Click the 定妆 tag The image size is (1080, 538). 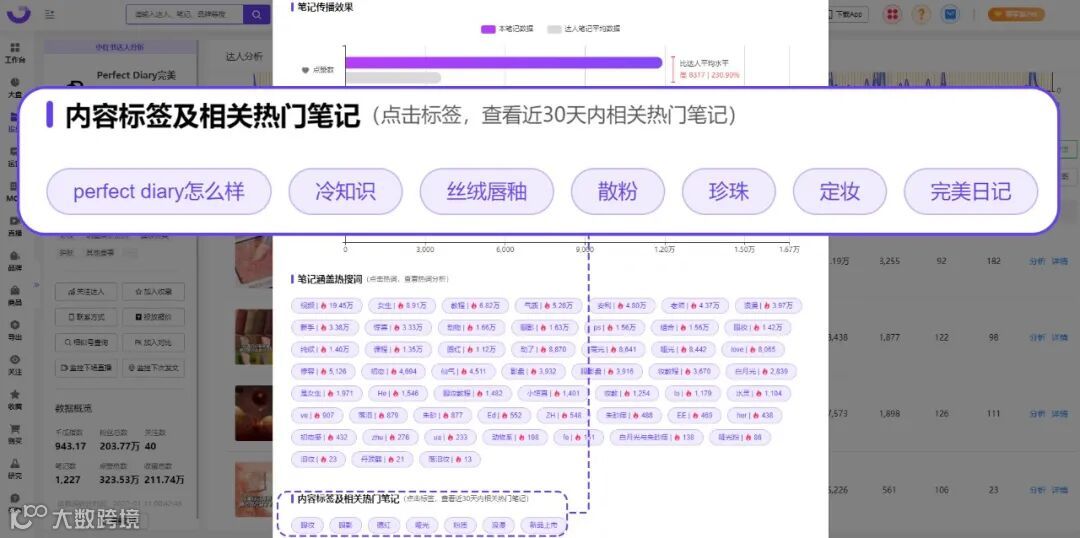pos(840,191)
